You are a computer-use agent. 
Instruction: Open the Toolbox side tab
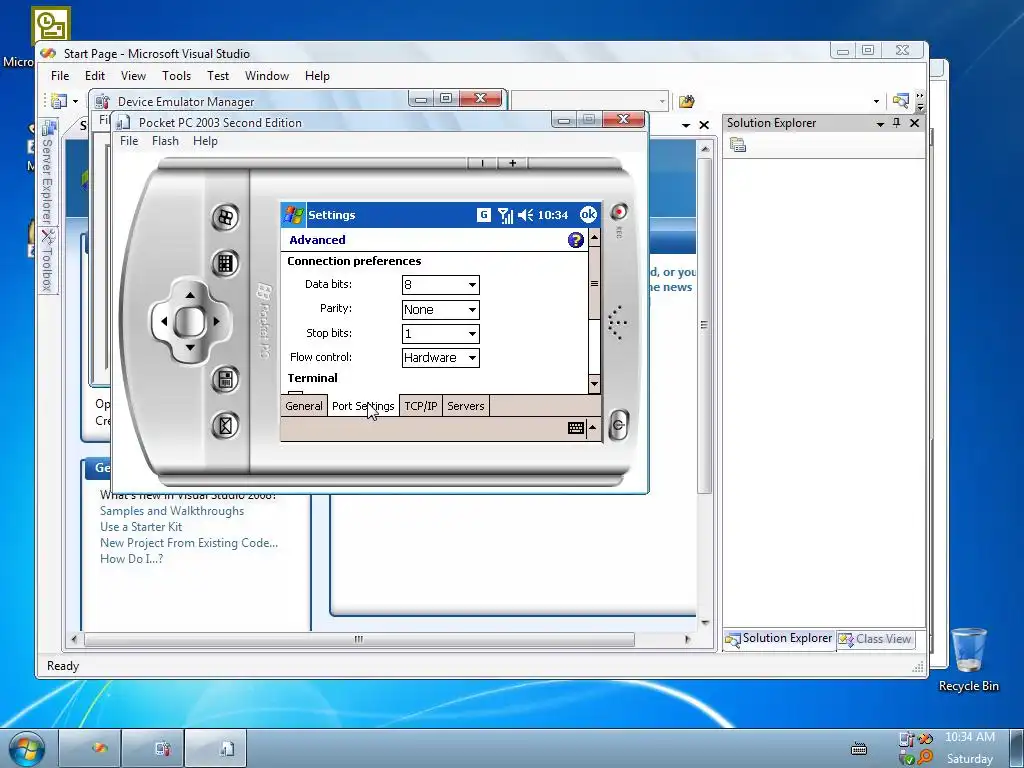click(46, 261)
